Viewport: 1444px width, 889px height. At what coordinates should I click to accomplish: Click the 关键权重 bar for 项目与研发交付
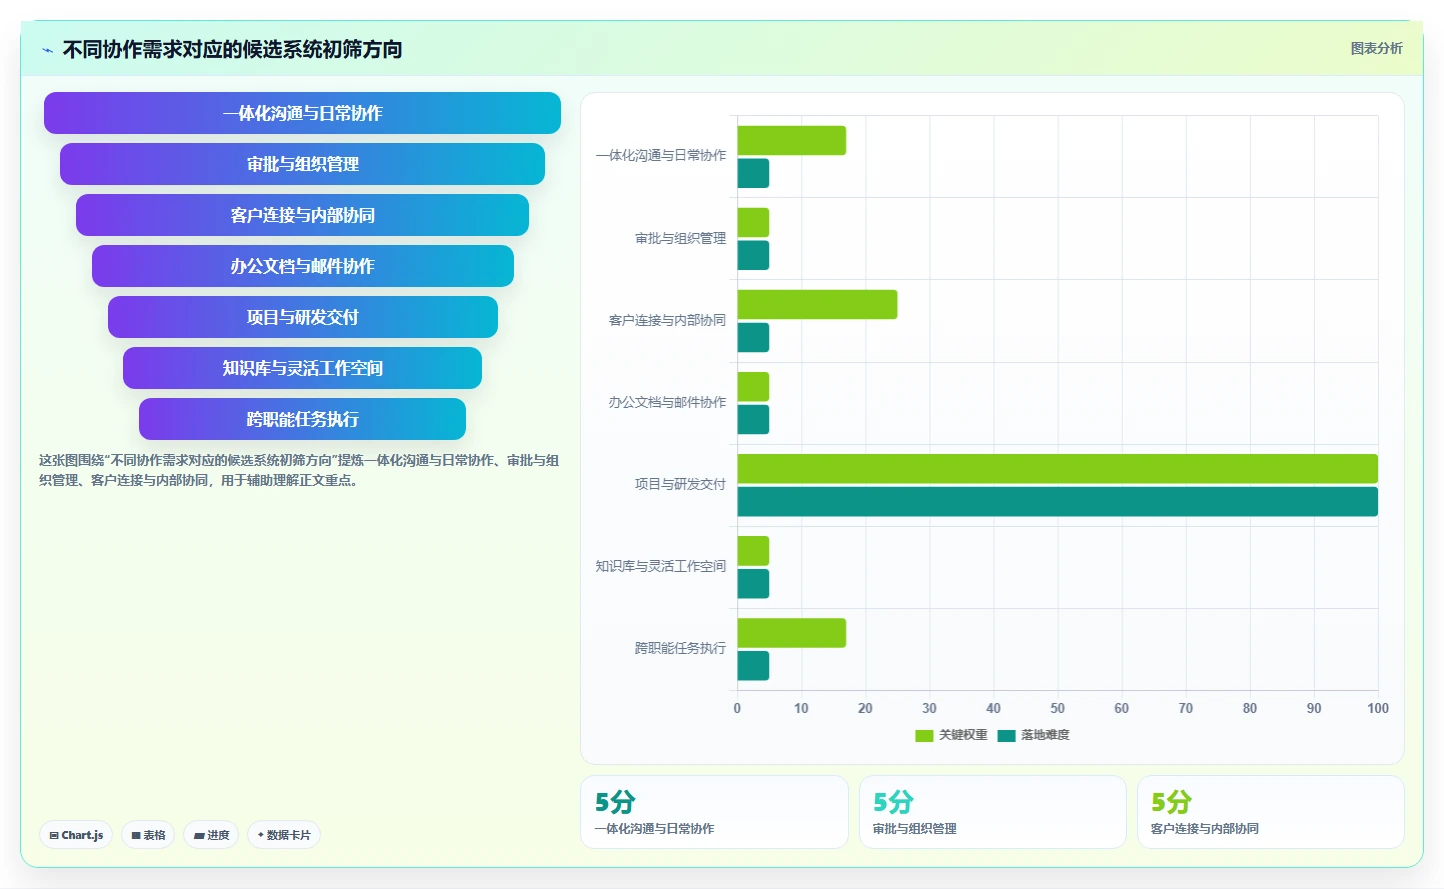(x=1058, y=468)
